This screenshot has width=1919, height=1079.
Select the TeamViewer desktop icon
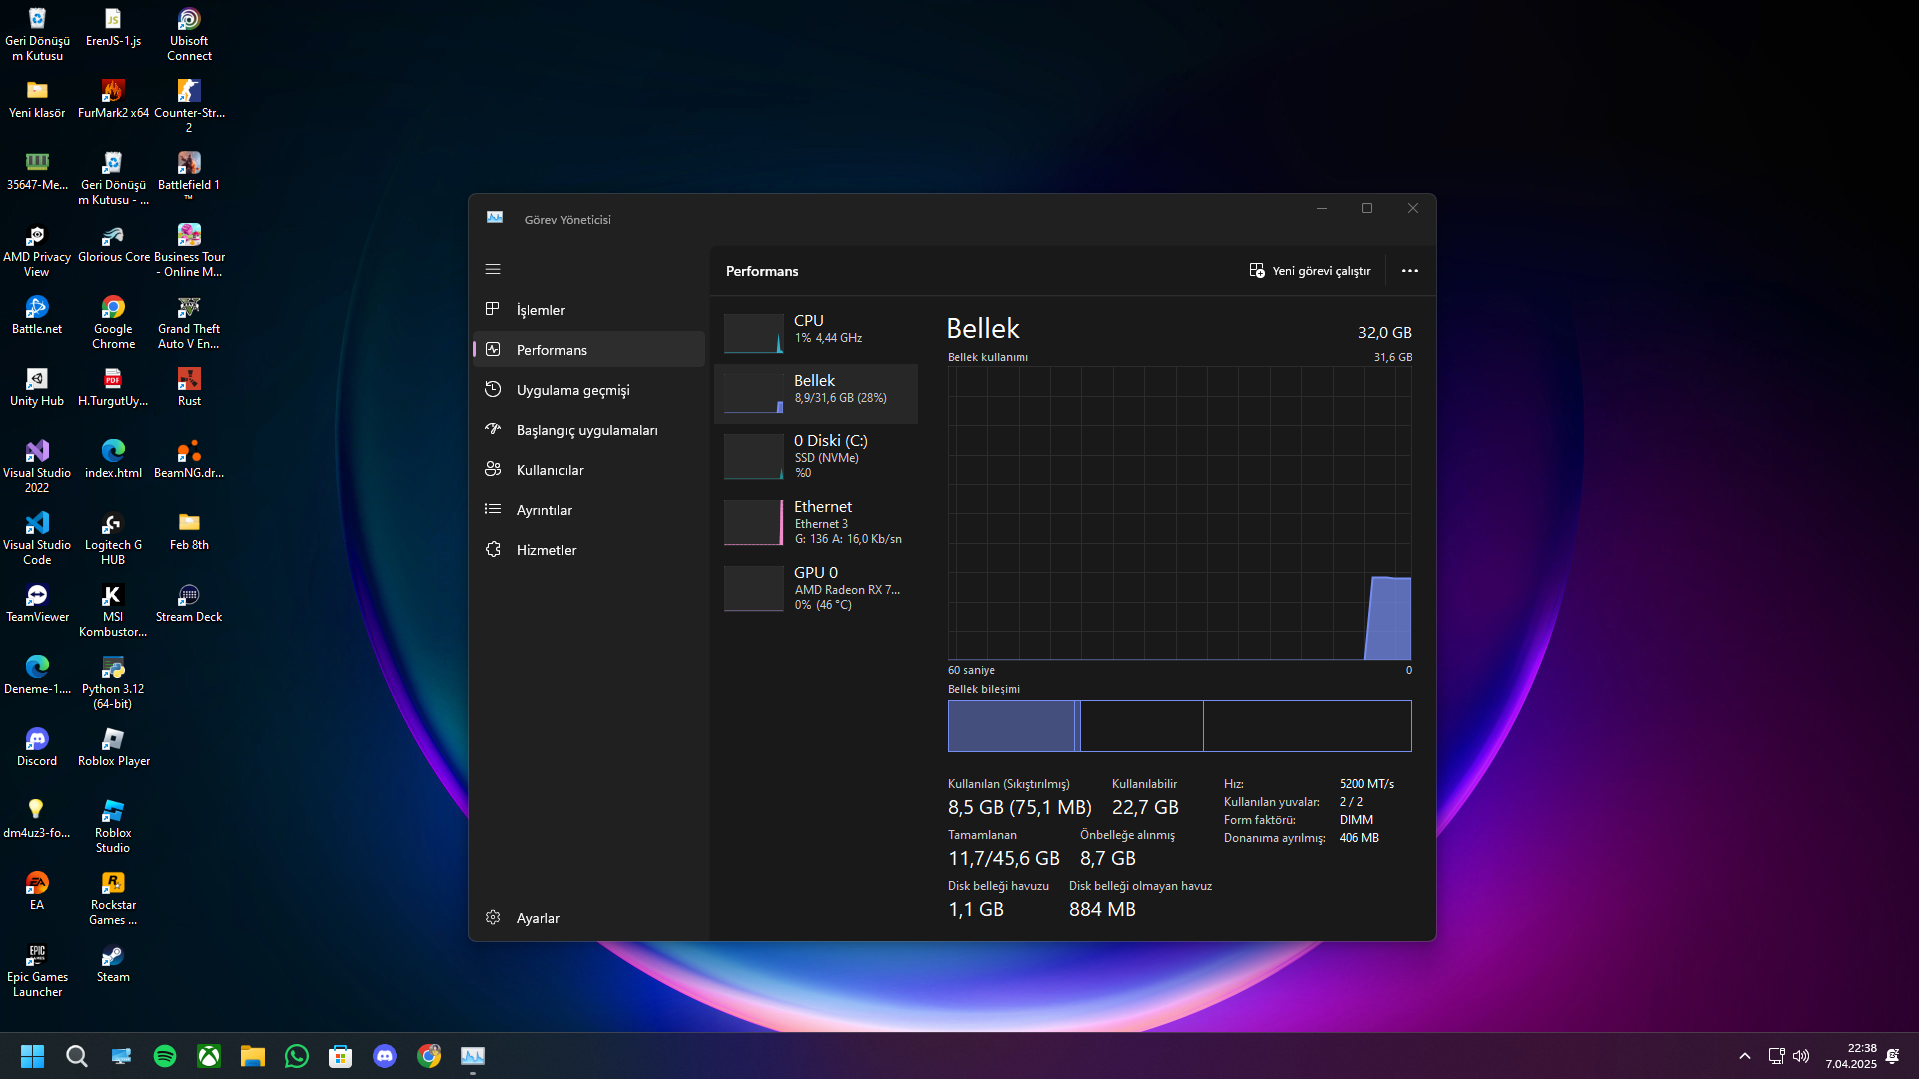click(37, 603)
